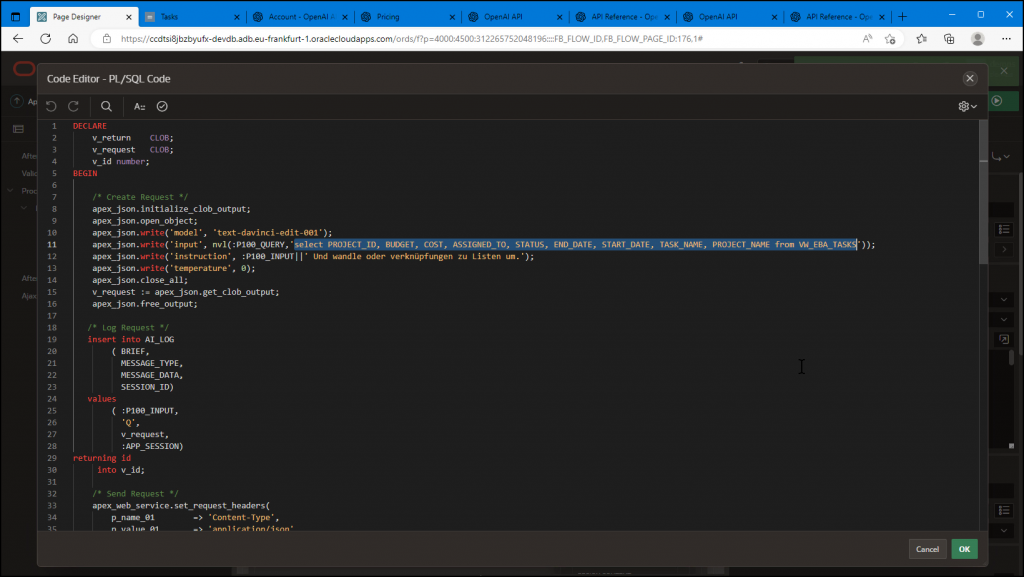The image size is (1024, 577).
Task: Click 'insert into AI_LOG' line
Action: 131,339
